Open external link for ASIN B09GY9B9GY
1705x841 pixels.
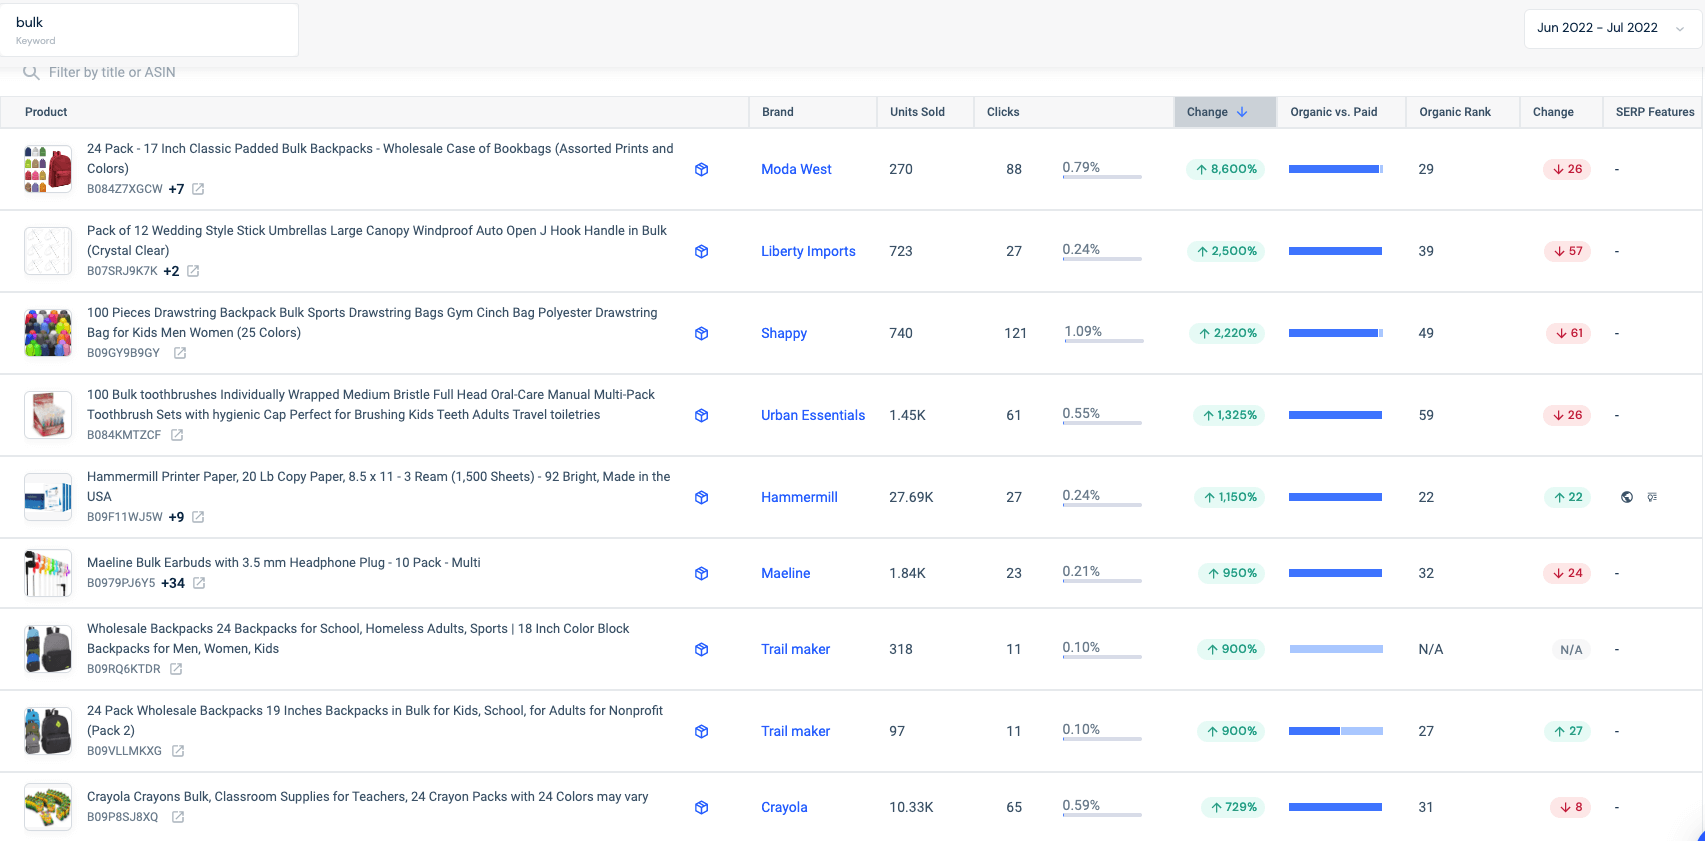click(180, 353)
